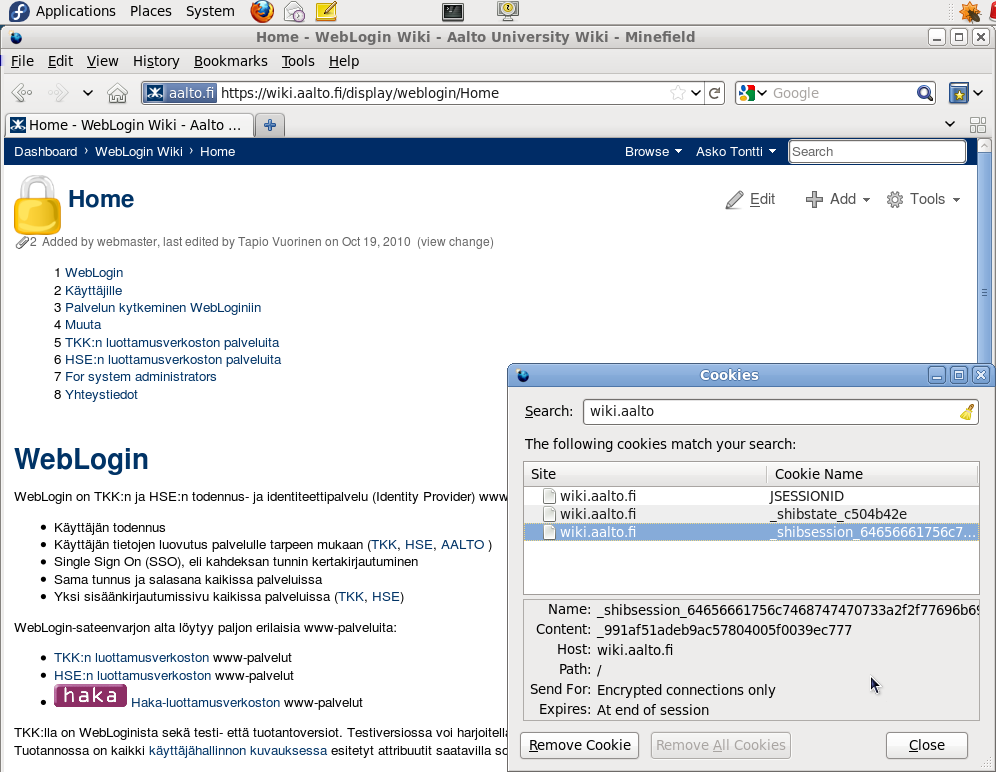Open the browser home page button
Viewport: 996px width, 772px height.
(117, 93)
